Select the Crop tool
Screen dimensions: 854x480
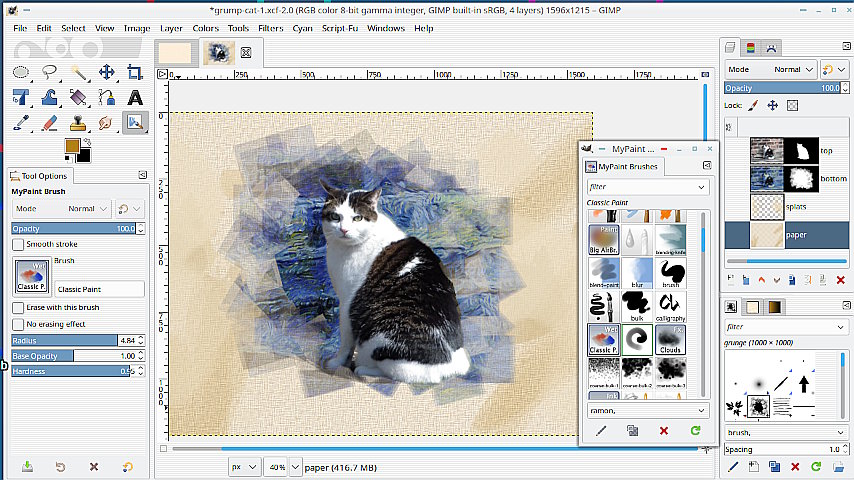[134, 72]
